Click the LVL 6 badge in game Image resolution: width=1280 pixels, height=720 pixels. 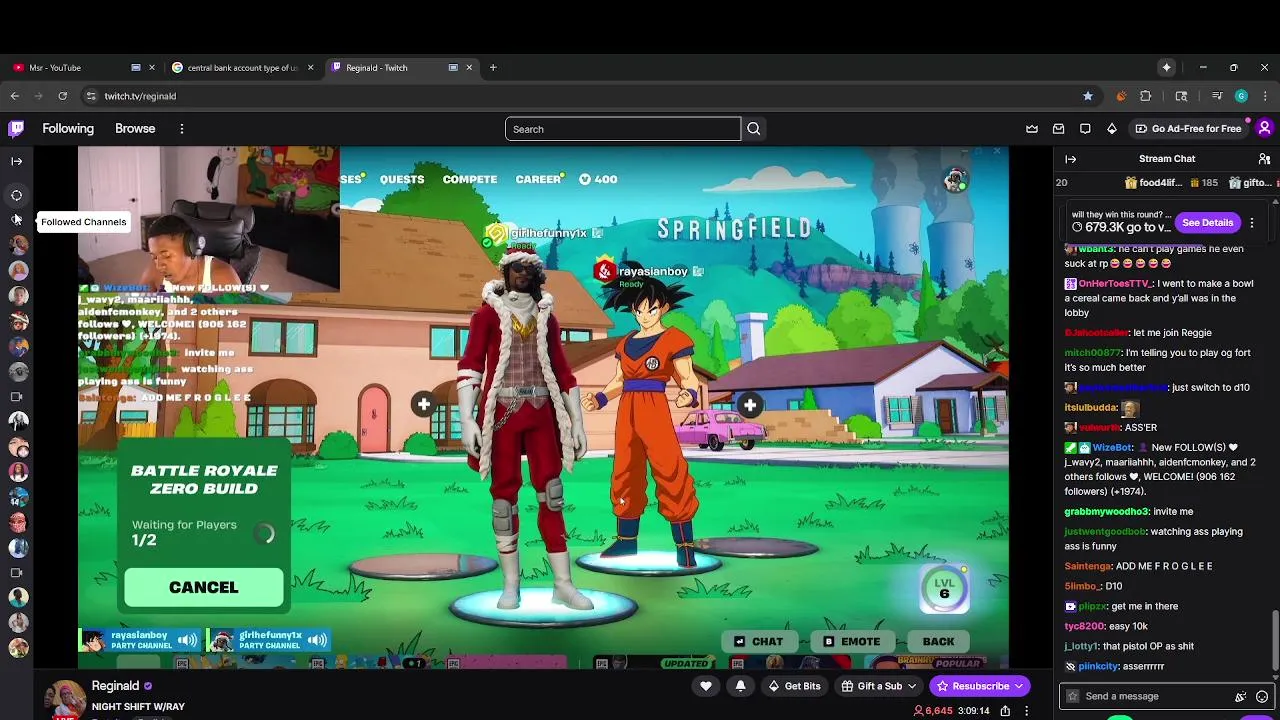944,588
